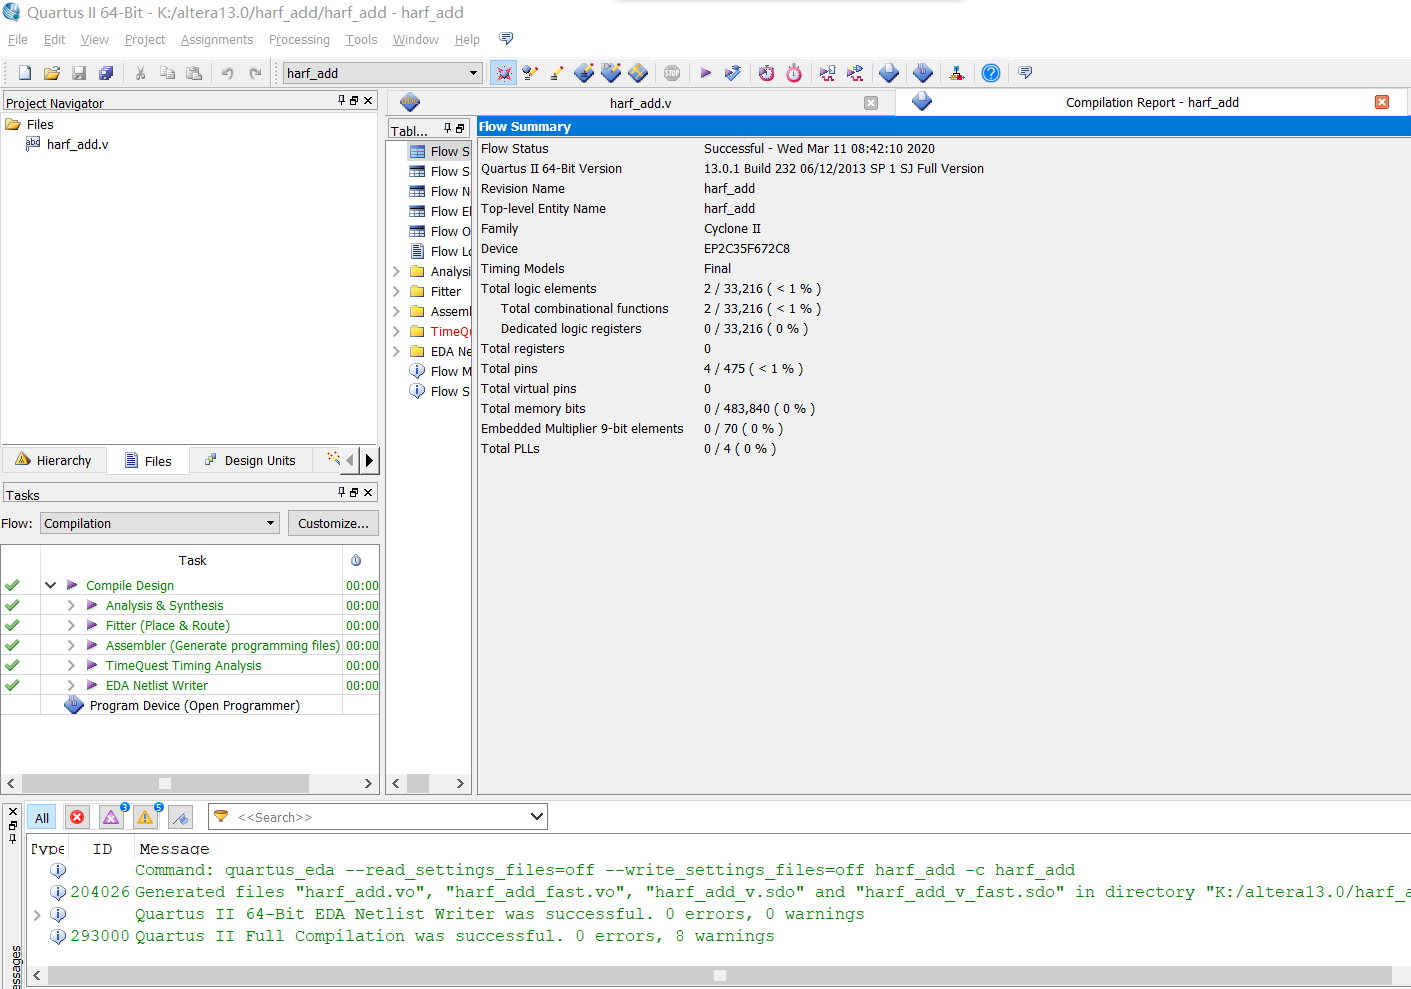Expand the TimeQuest Timing Analysis task
The width and height of the screenshot is (1411, 989).
click(x=71, y=666)
